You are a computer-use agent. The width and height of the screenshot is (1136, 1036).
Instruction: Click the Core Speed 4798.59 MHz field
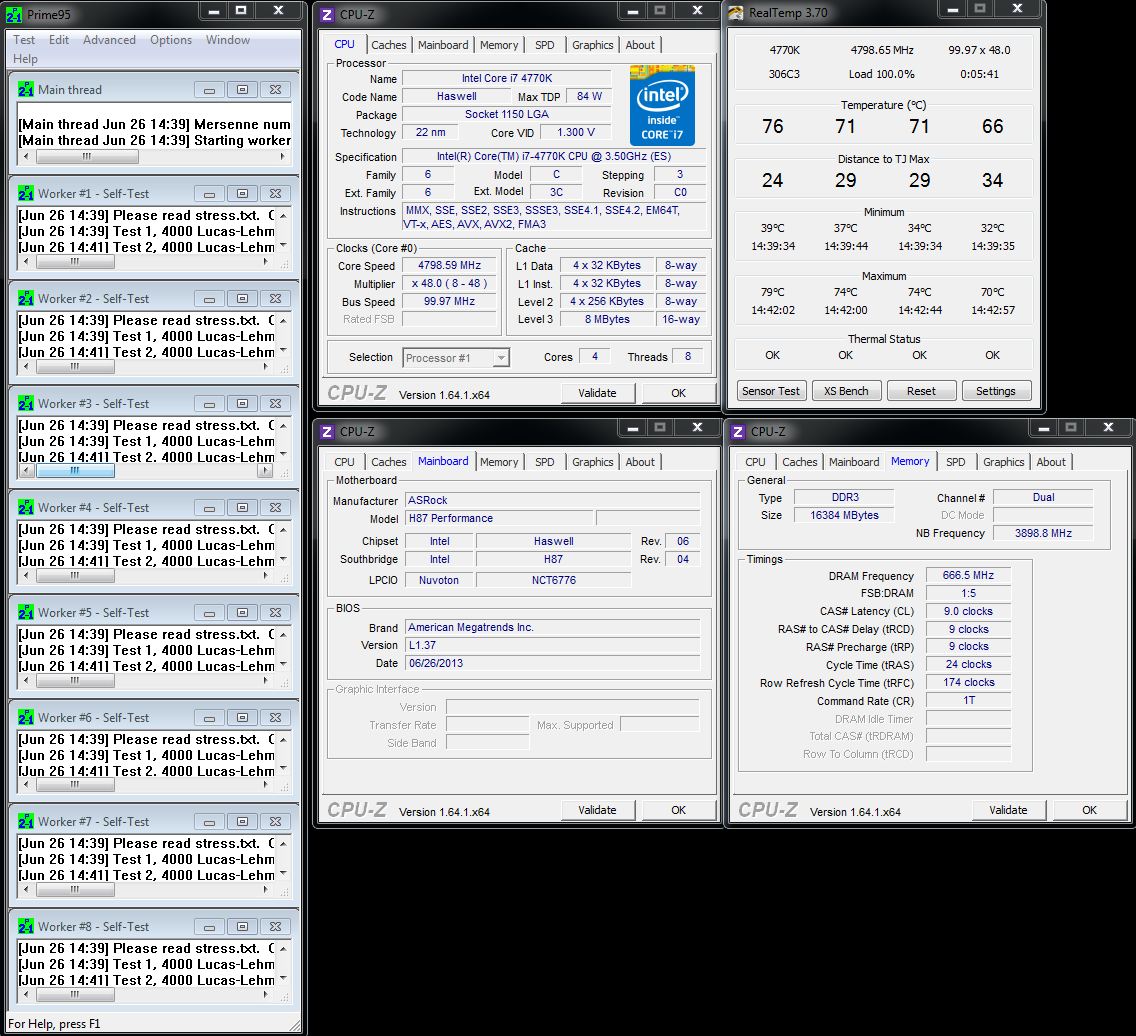click(x=449, y=265)
